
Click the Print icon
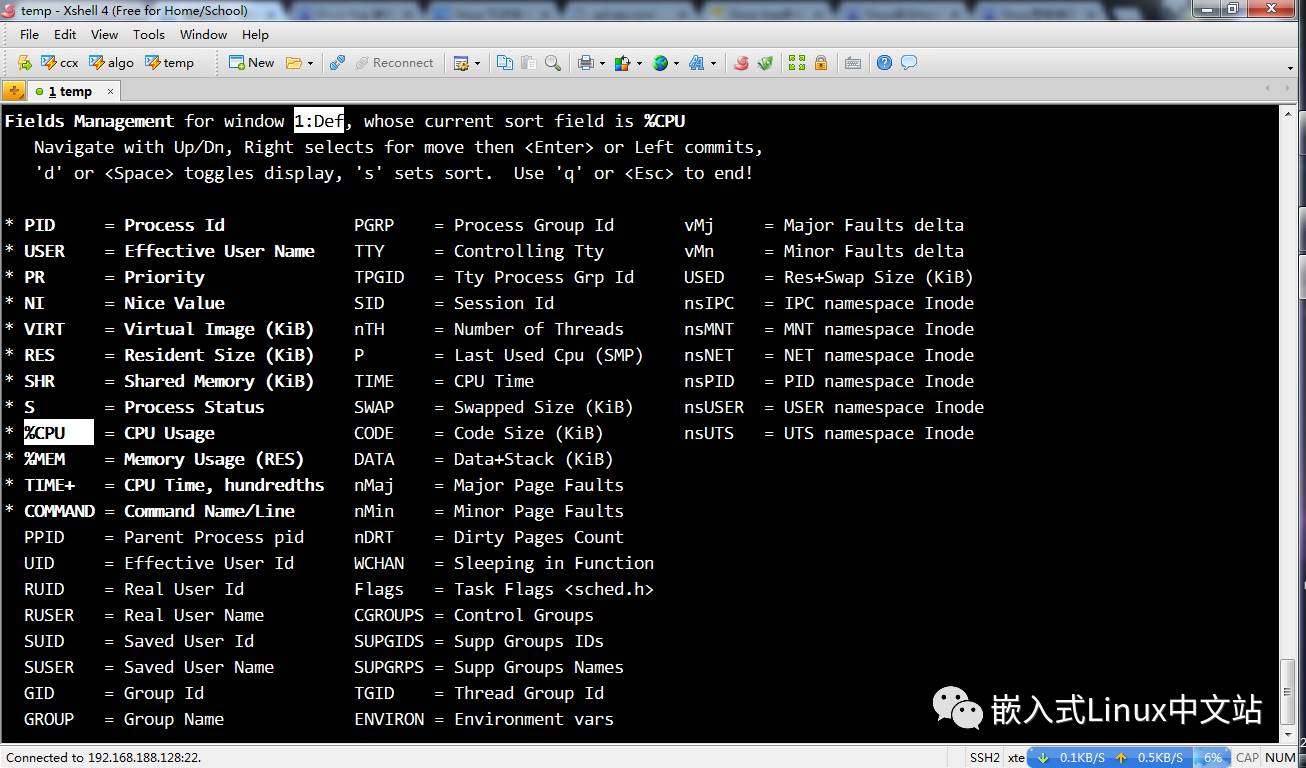pos(586,63)
